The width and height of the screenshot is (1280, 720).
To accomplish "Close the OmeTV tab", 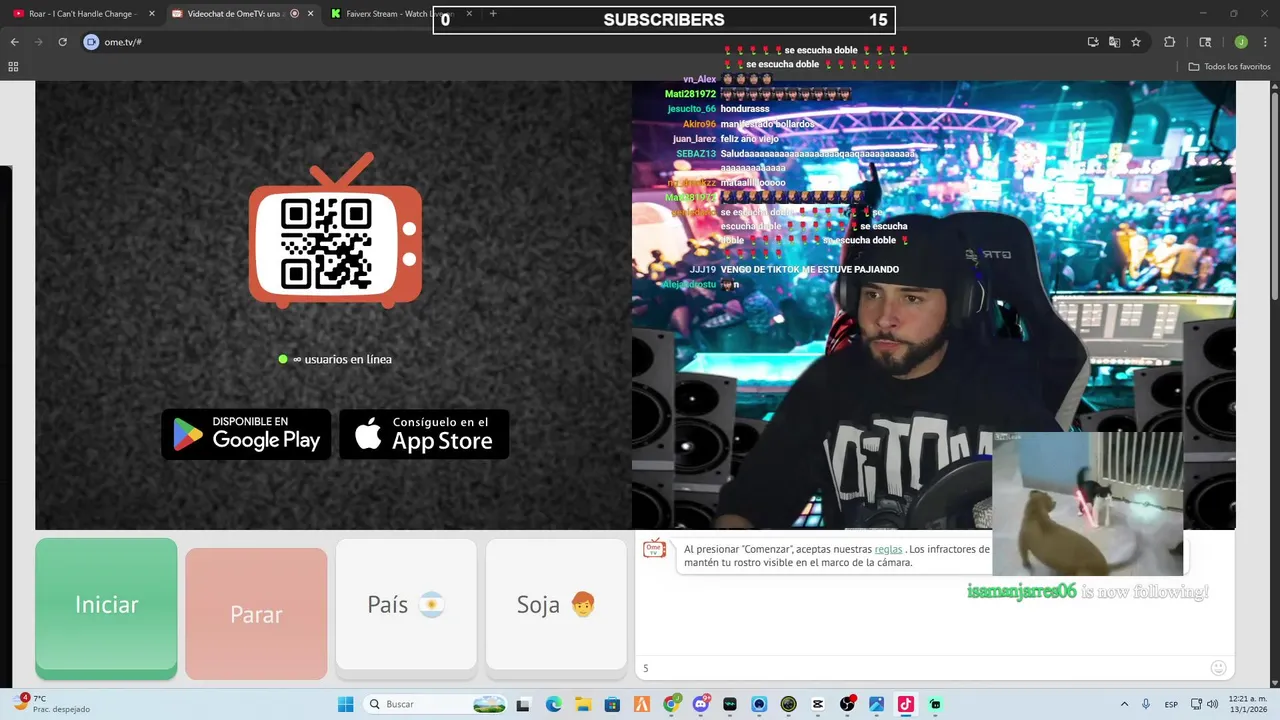I will pyautogui.click(x=310, y=14).
